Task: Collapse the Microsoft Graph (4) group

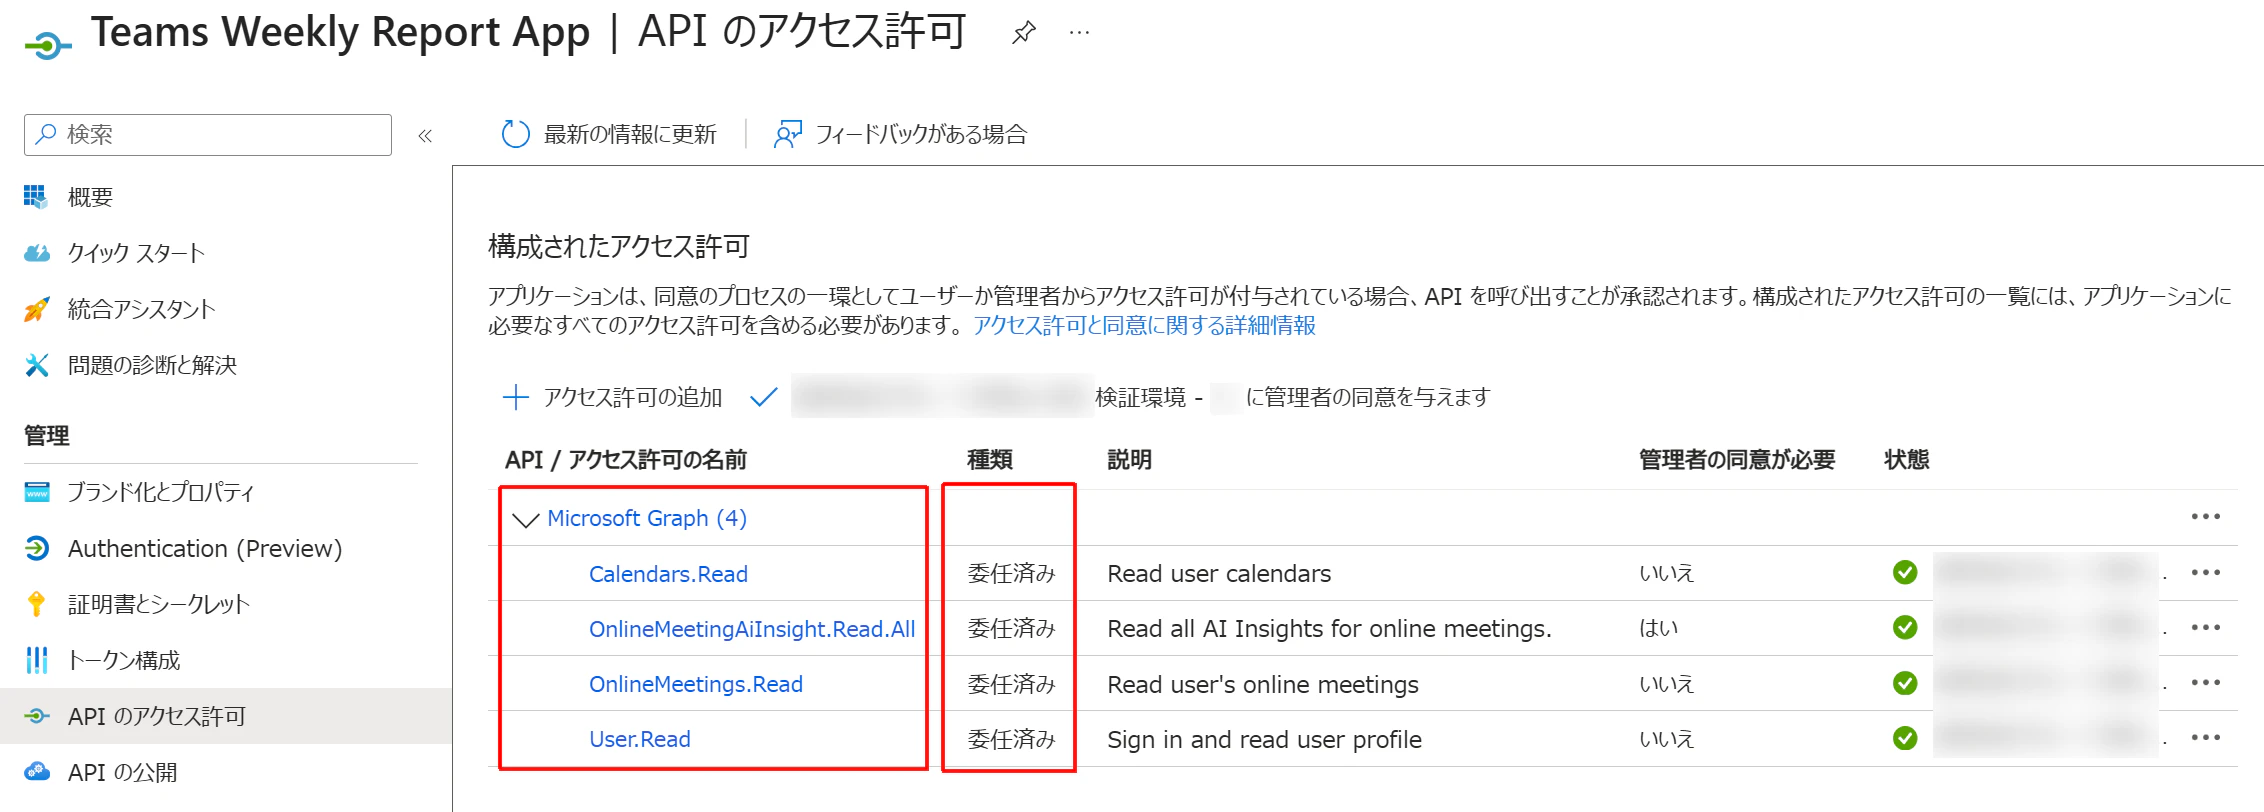Action: pos(525,519)
